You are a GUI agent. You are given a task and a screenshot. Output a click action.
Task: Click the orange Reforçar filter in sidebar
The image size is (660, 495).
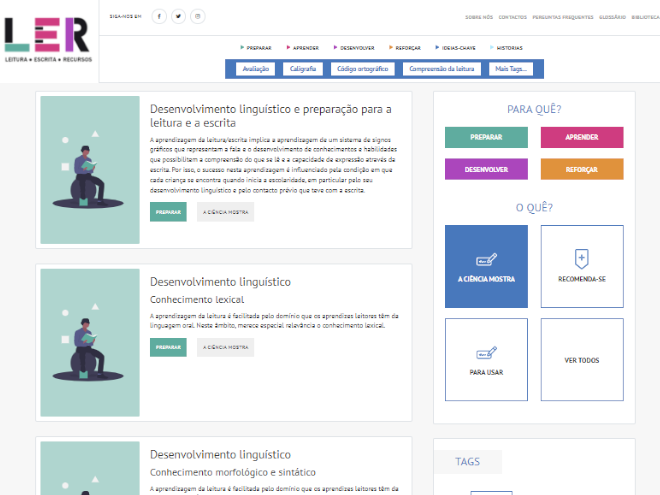(582, 169)
